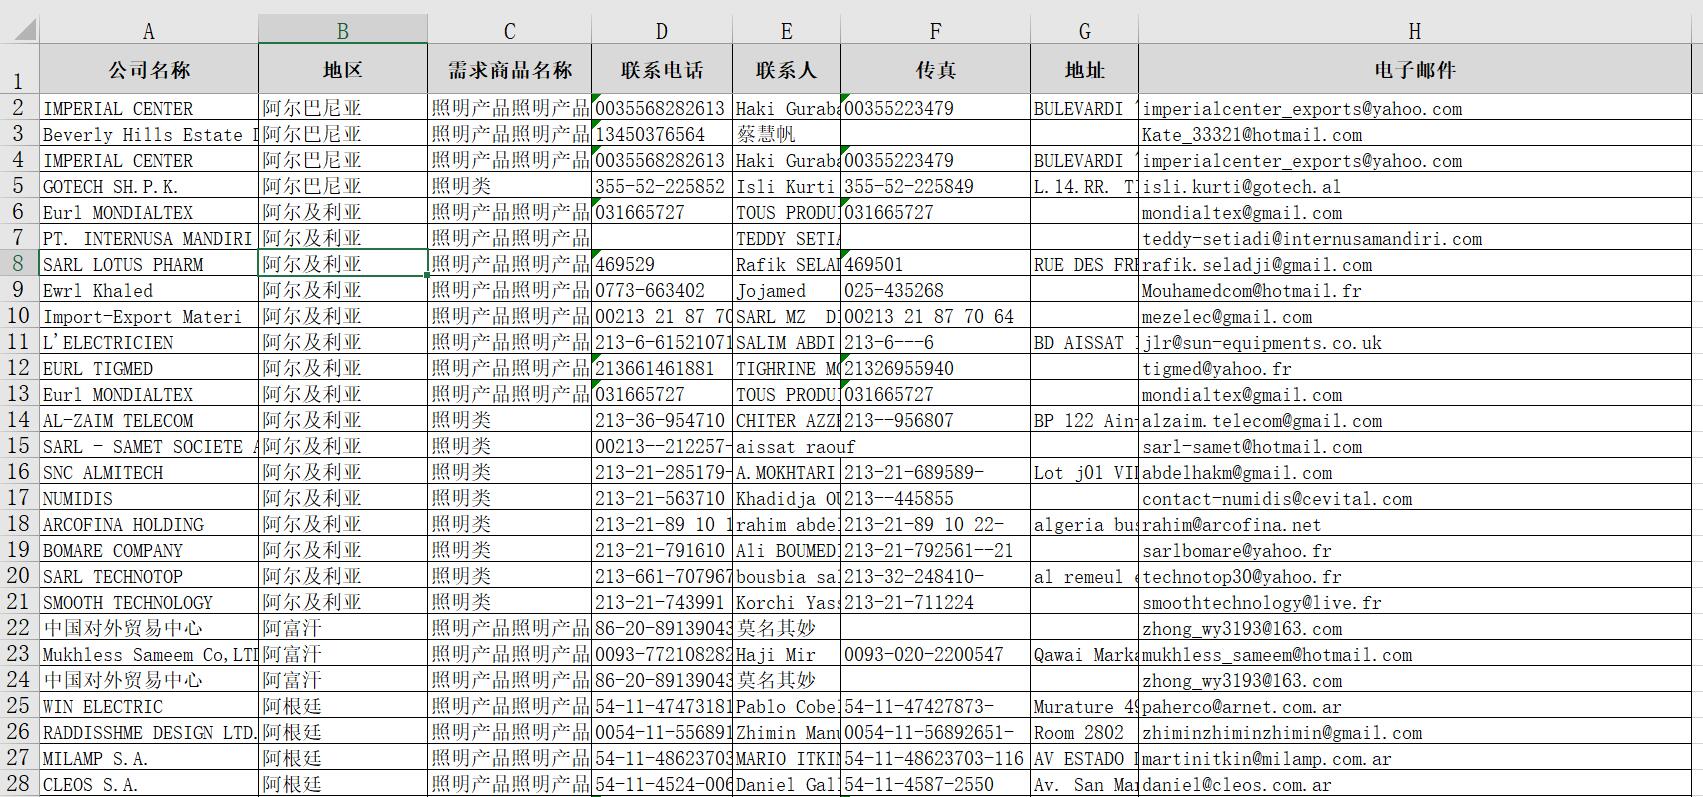Image resolution: width=1703 pixels, height=797 pixels.
Task: Select row 1 header
Action: pos(19,69)
